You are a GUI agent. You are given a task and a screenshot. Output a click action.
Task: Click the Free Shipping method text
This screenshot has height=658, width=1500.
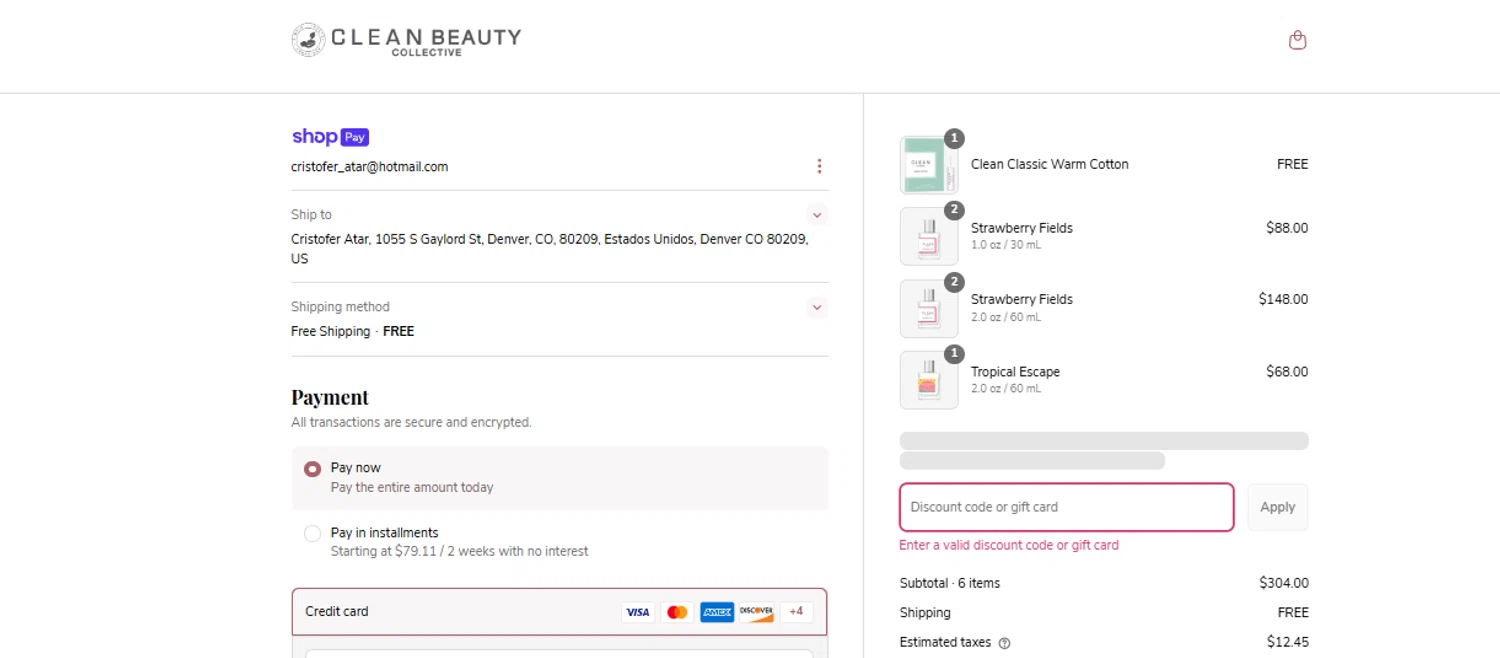point(352,331)
